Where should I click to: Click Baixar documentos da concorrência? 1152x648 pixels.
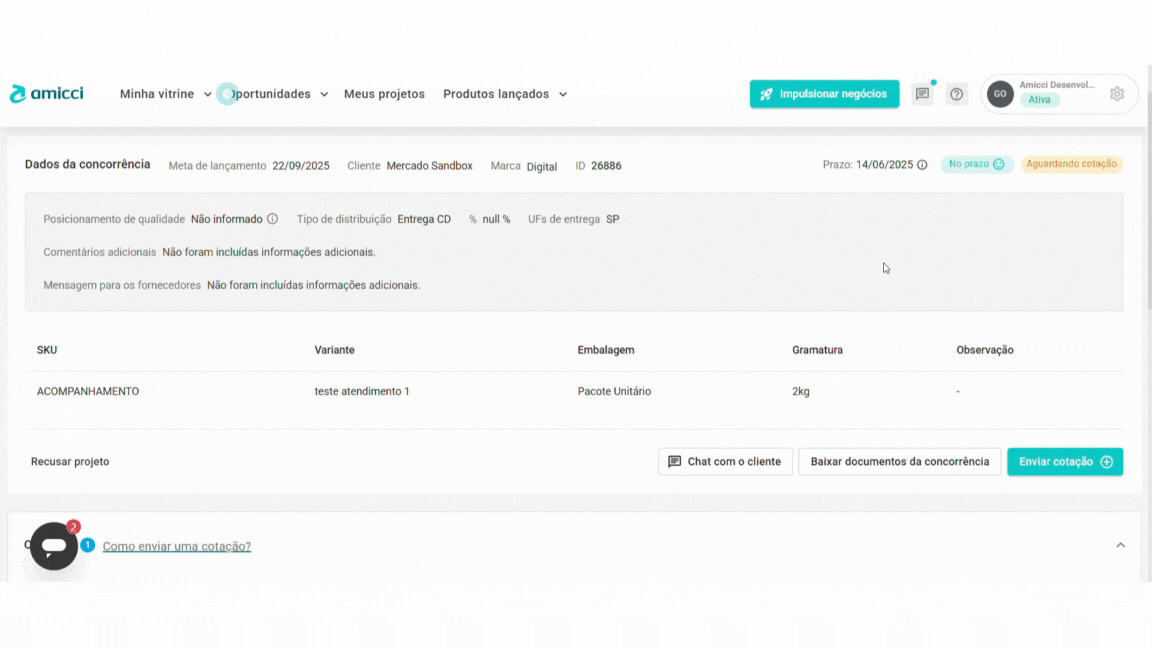tap(899, 461)
